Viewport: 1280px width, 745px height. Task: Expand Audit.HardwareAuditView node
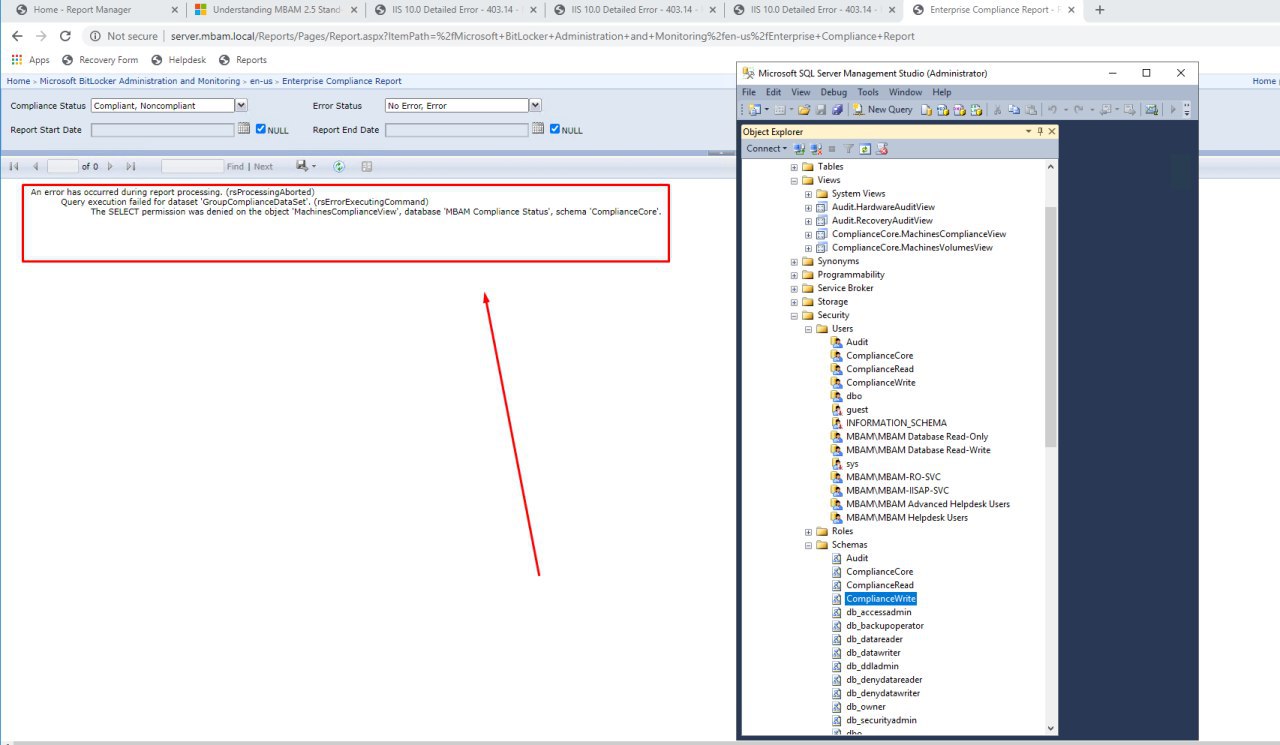tap(809, 207)
